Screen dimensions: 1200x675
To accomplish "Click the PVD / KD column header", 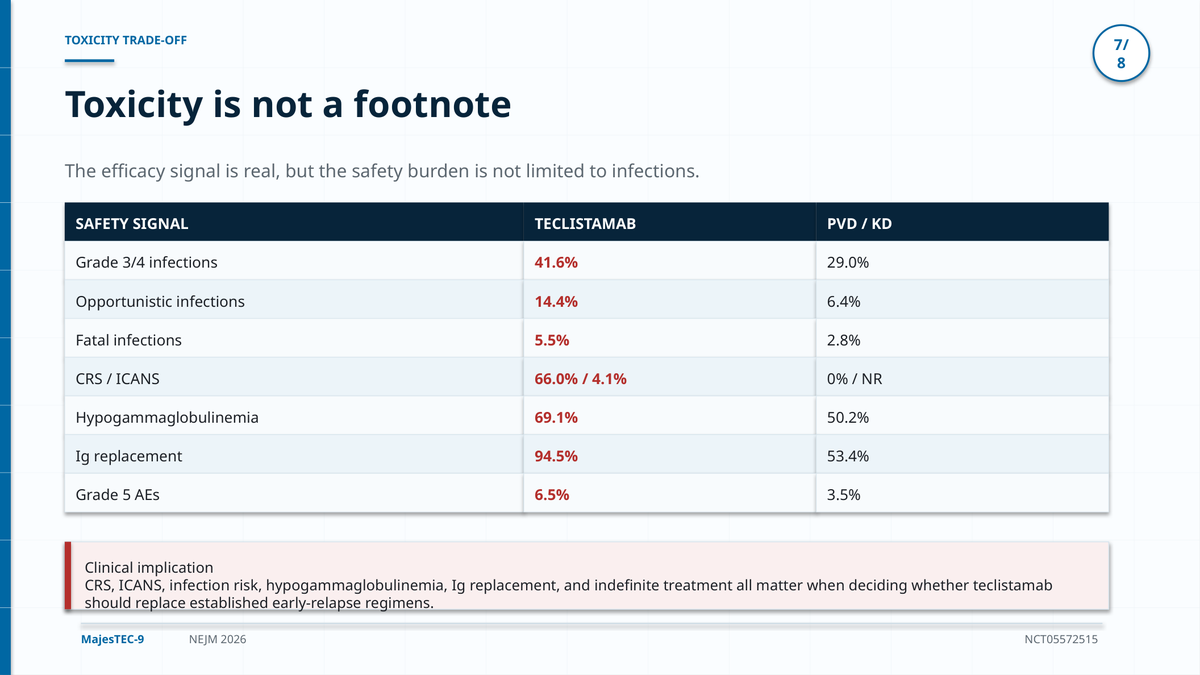I will tap(859, 224).
